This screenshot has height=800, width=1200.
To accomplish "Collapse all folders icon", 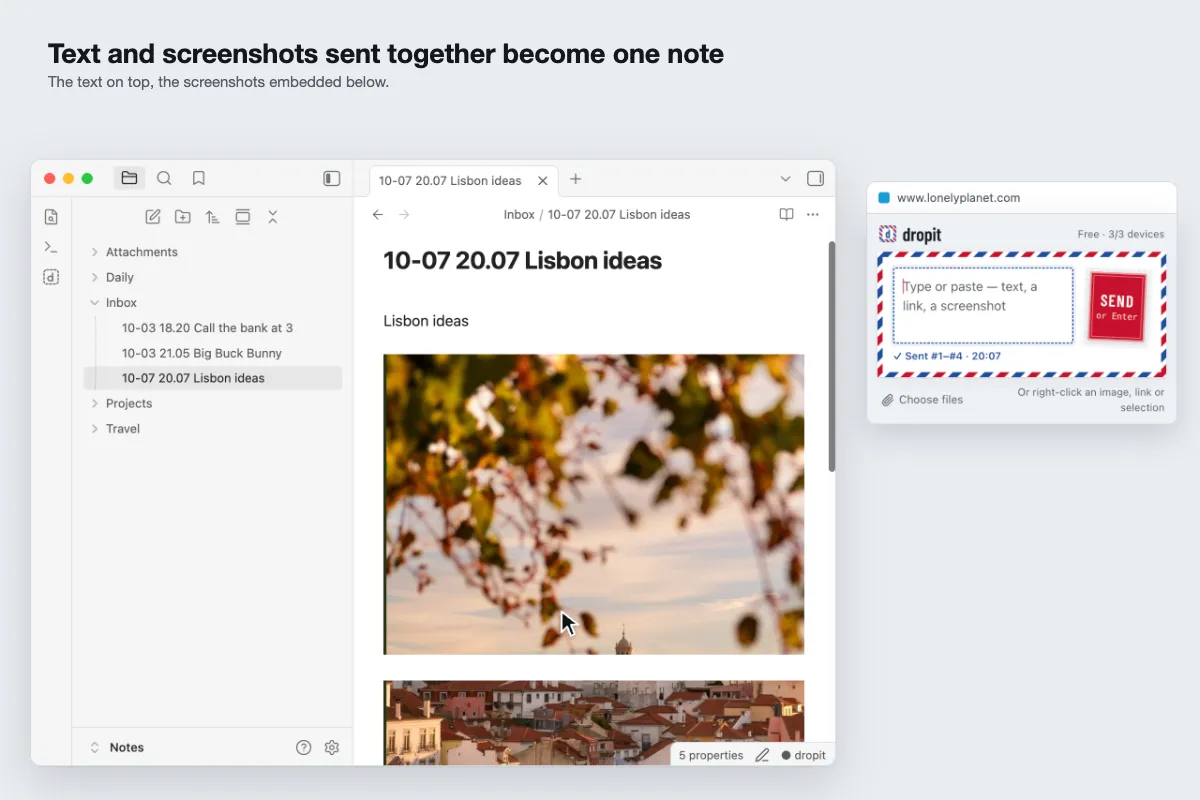I will click(x=272, y=216).
